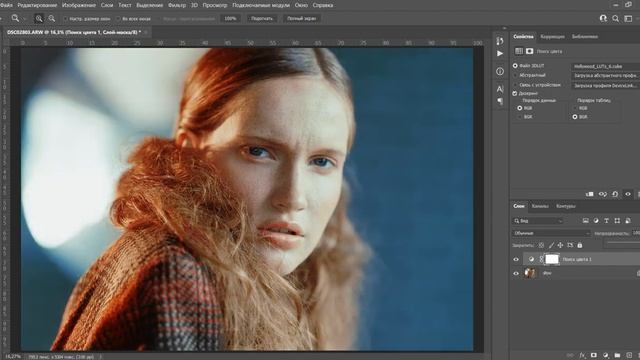Viewport: 640px width, 360px height.
Task: Select BGR under table order
Action: tap(575, 117)
